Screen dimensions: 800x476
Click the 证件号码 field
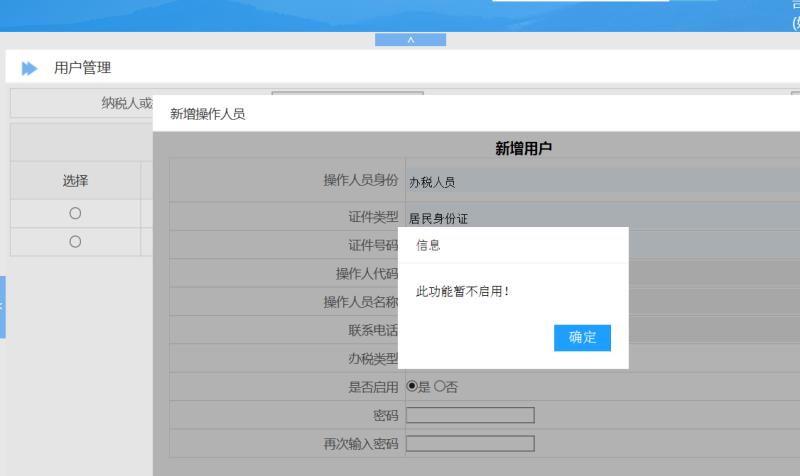[x=700, y=245]
